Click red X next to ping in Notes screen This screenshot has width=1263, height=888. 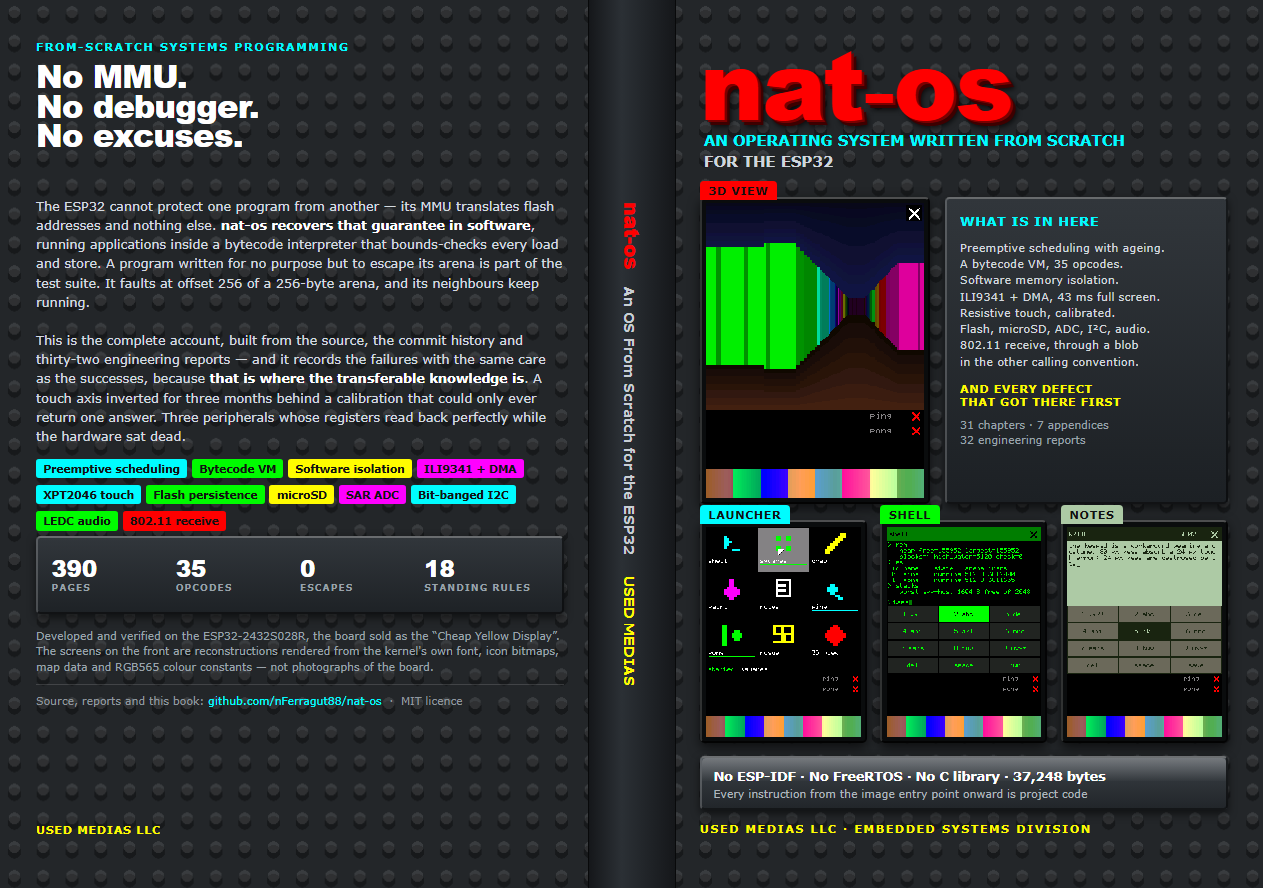coord(1216,679)
